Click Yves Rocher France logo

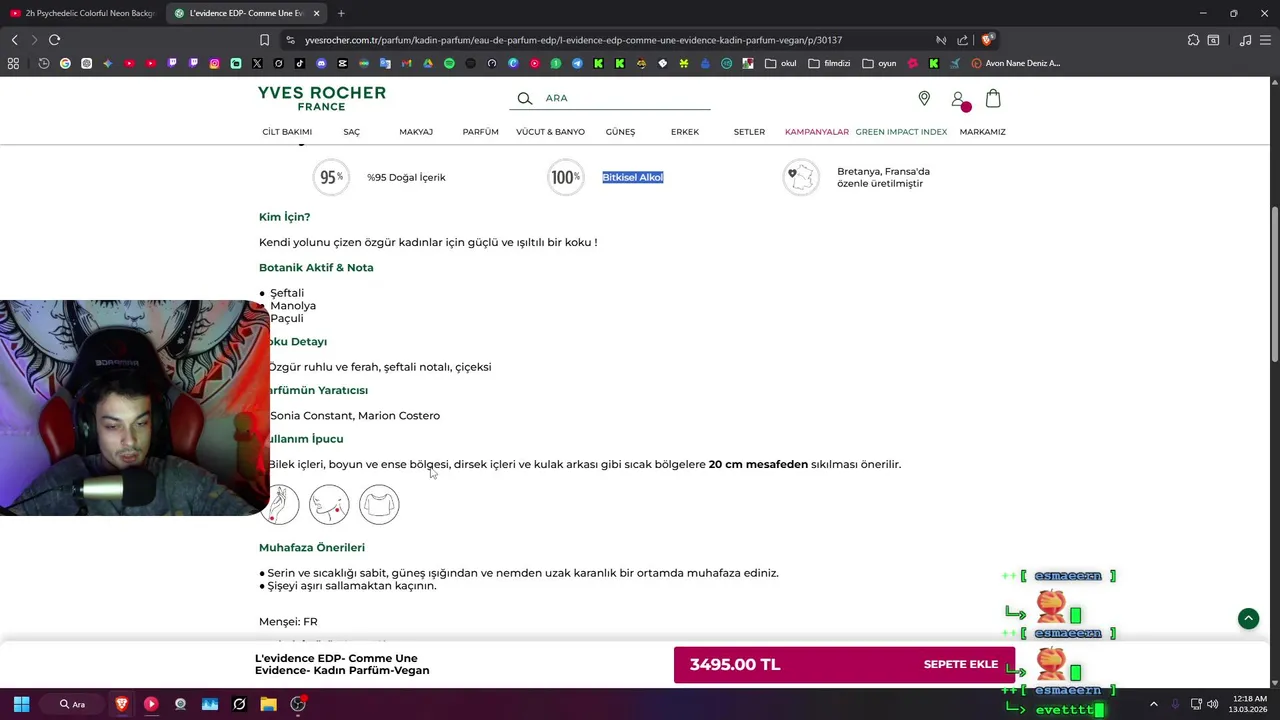click(x=322, y=98)
